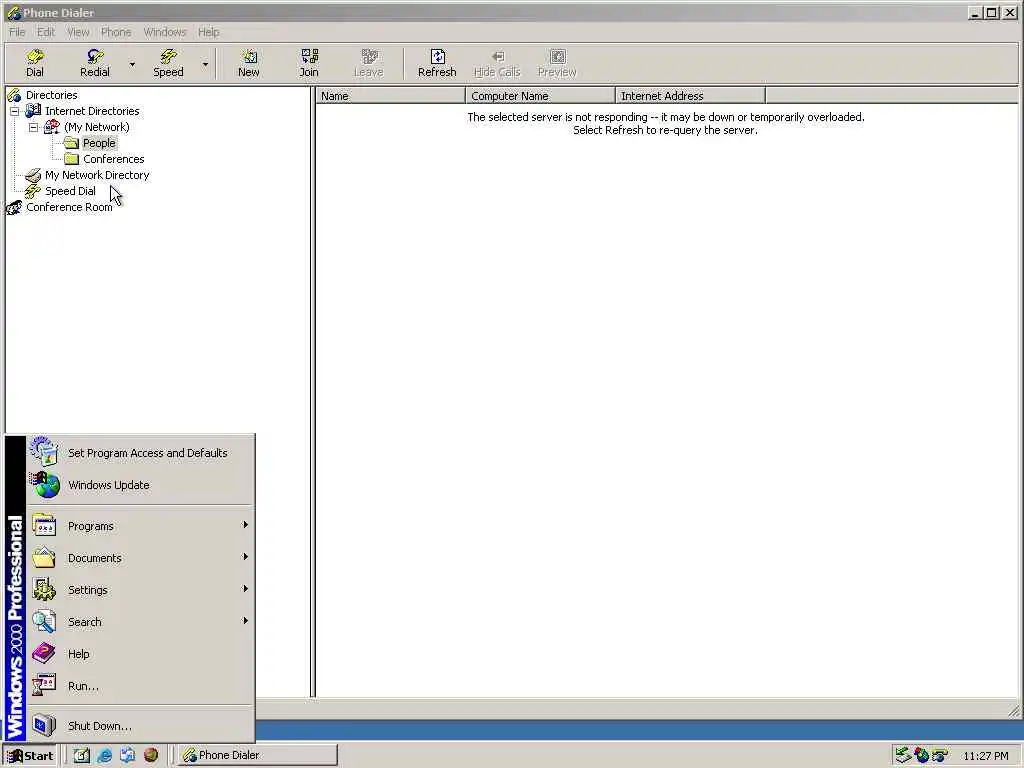1024x768 pixels.
Task: Open the Edit menu
Action: [x=46, y=32]
